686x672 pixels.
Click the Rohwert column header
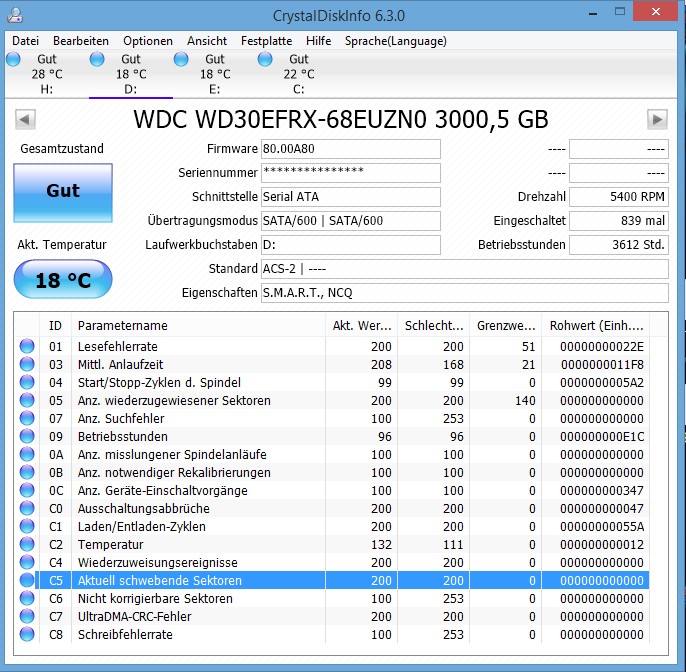point(596,326)
